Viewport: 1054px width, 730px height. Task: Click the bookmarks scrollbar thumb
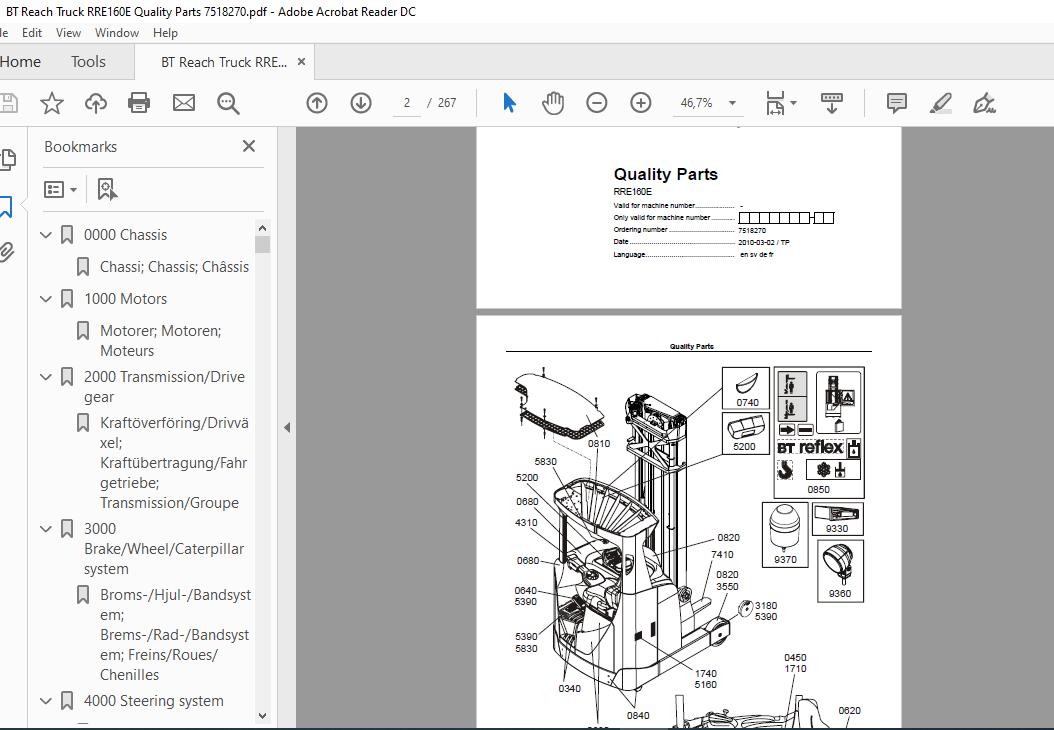point(263,245)
